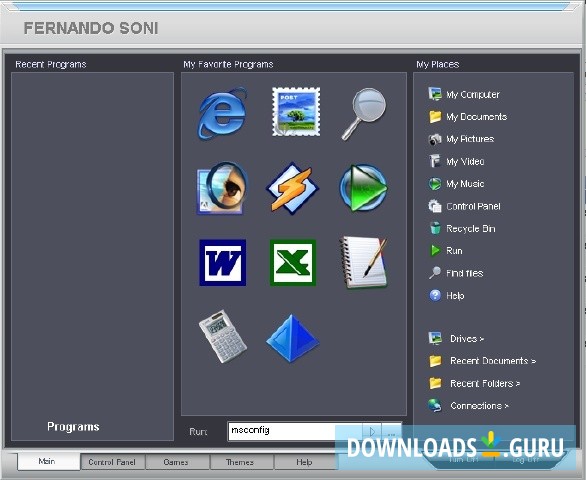Click the Drives monitor icon
The image size is (586, 480).
point(435,338)
